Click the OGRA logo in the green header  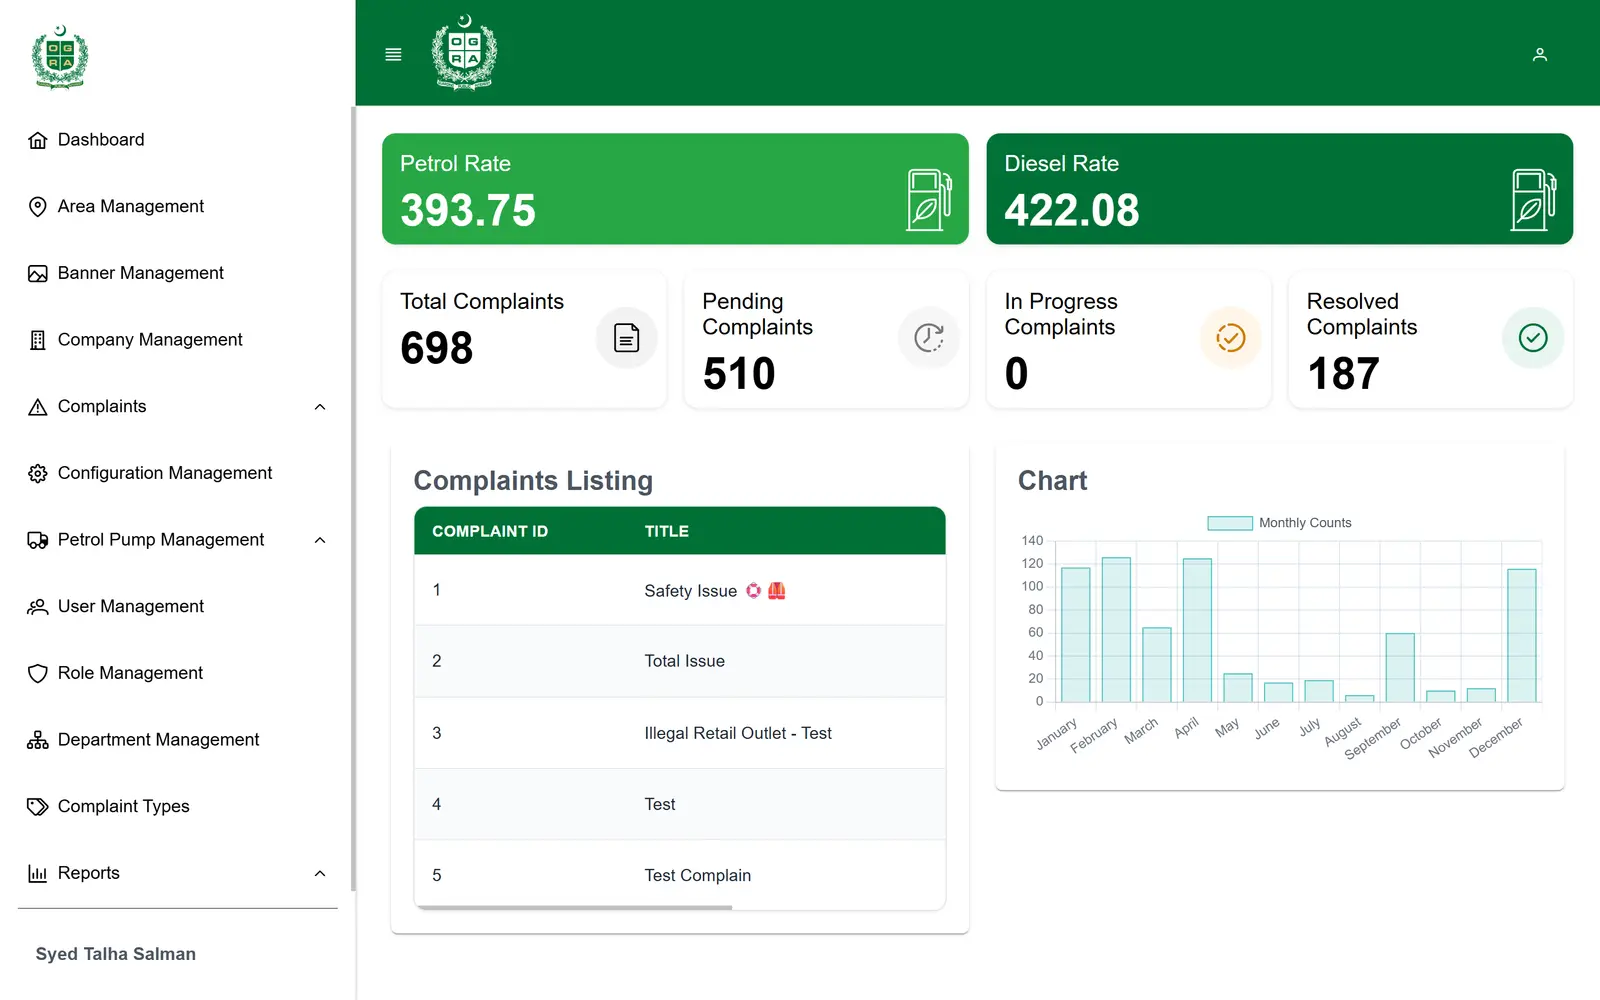(x=464, y=53)
